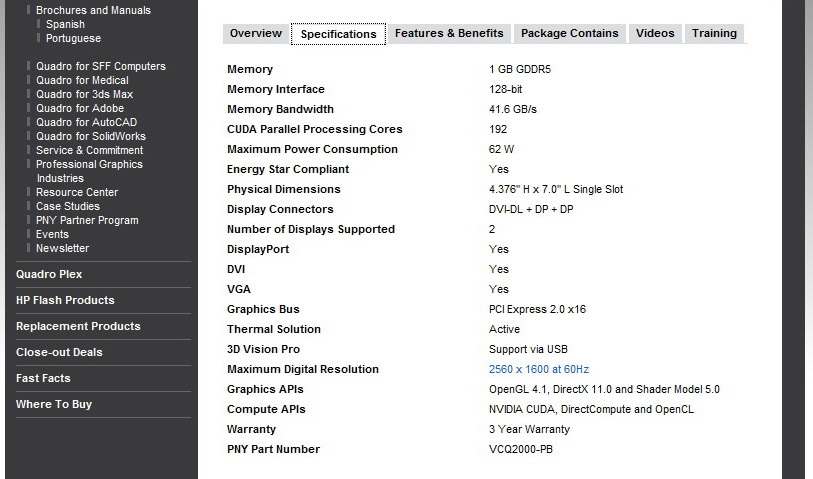The height and width of the screenshot is (479, 813).
Task: Open Replacement Products menu item
Action: 78,326
